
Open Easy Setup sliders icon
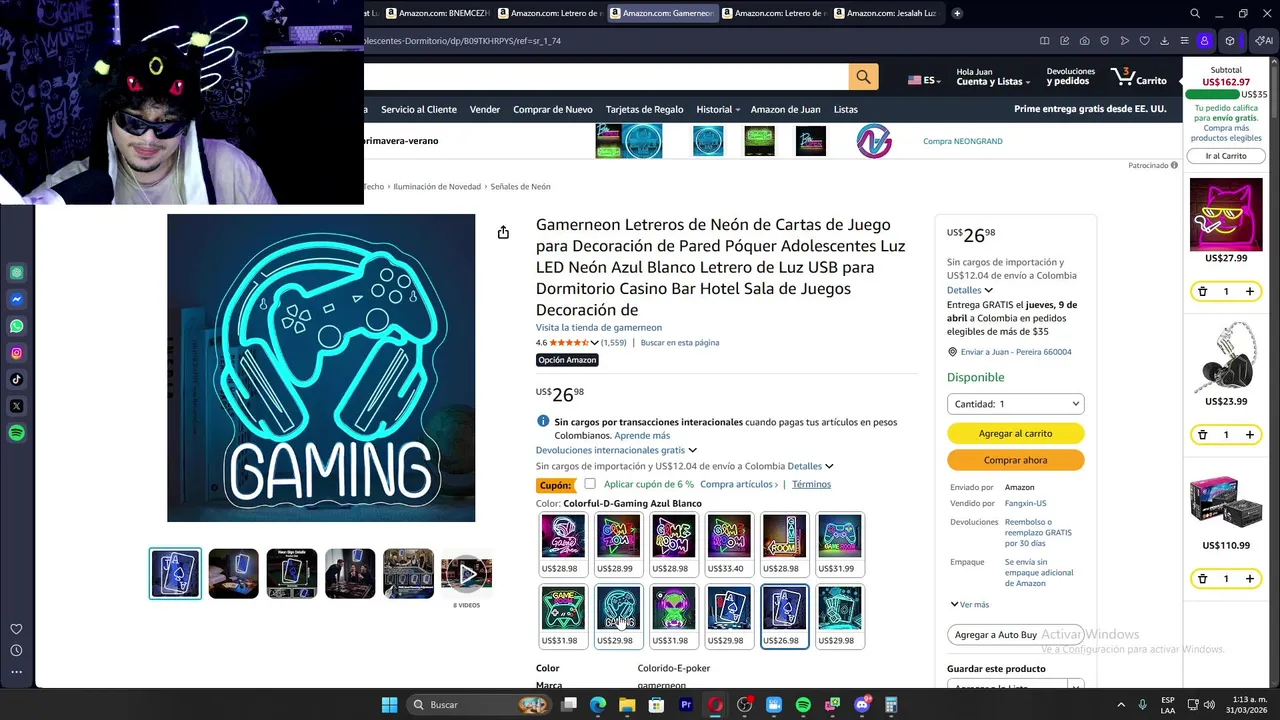pos(1184,41)
